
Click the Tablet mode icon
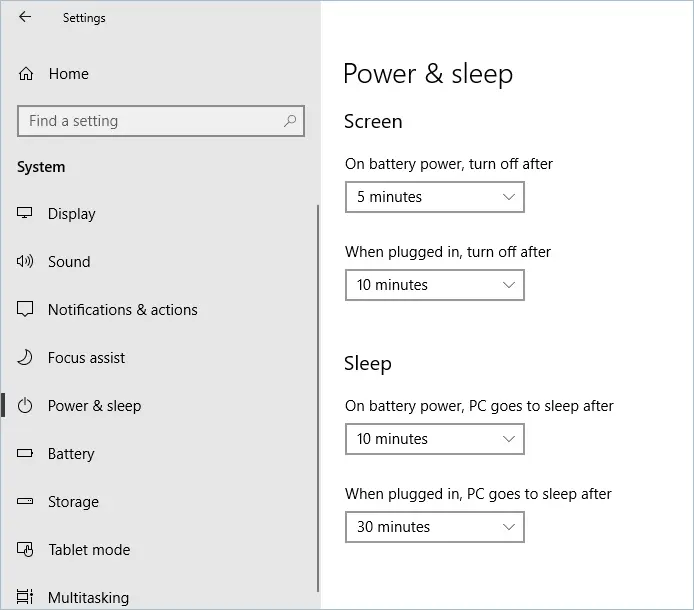pos(26,550)
